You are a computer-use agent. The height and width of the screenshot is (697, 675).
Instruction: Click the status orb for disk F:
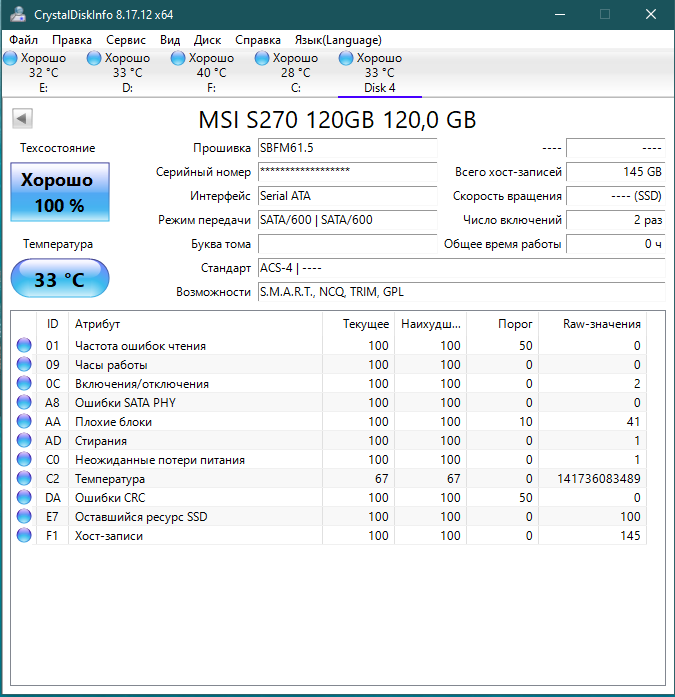[x=178, y=58]
